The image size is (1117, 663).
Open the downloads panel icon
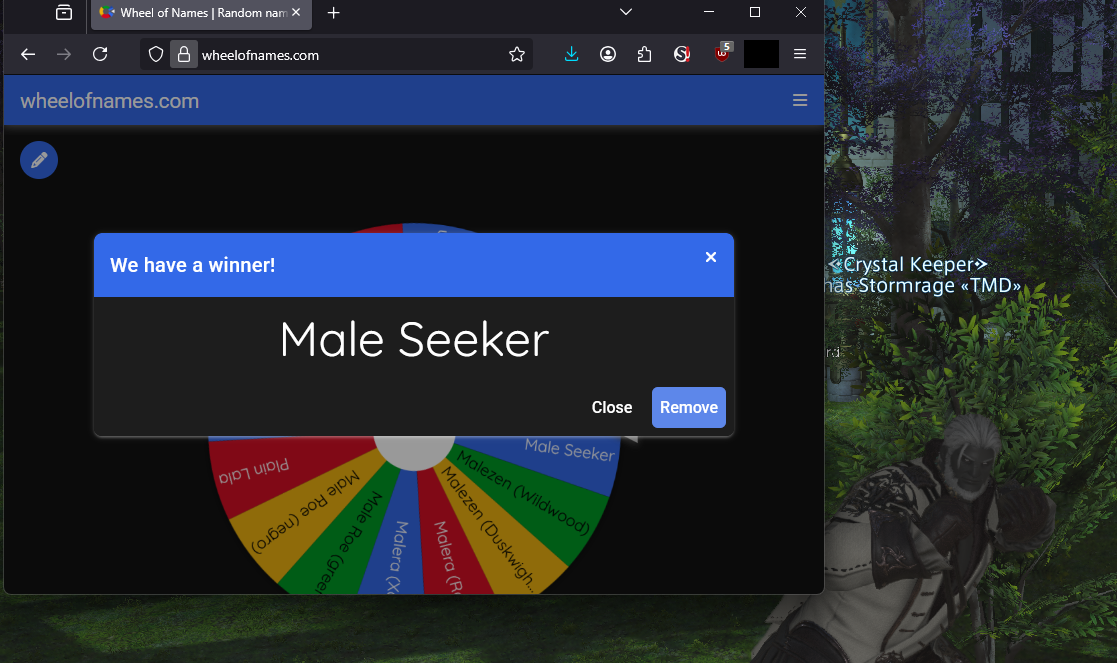pyautogui.click(x=571, y=54)
